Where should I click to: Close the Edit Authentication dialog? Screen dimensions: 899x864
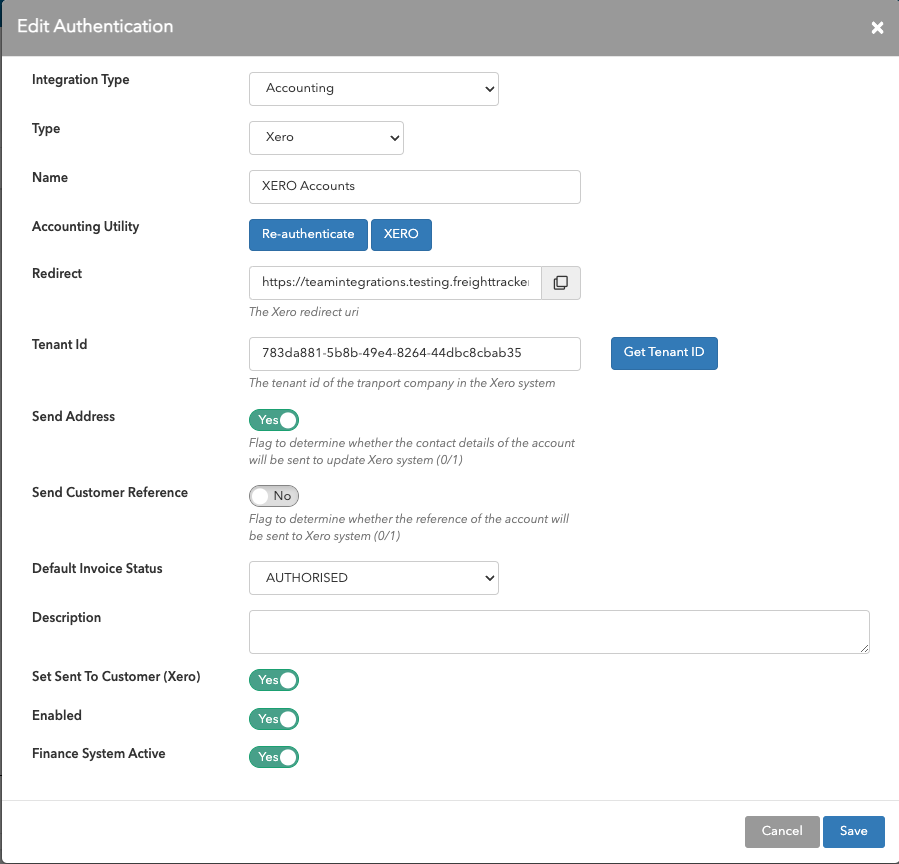pyautogui.click(x=877, y=28)
